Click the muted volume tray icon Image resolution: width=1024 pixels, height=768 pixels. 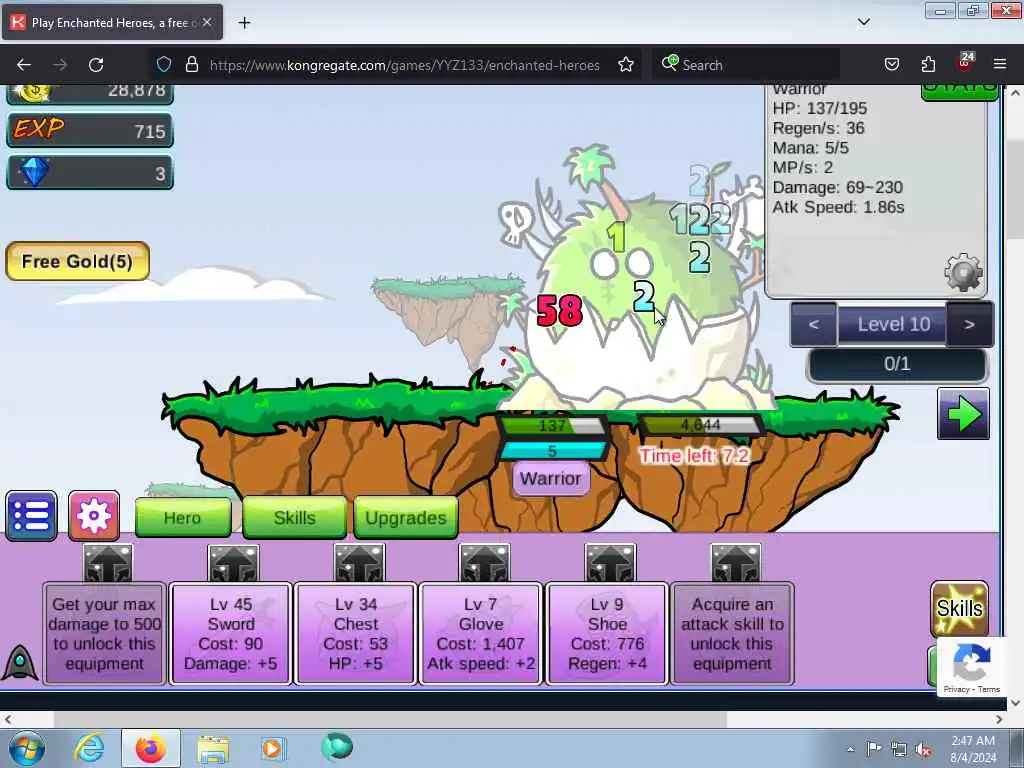click(923, 749)
